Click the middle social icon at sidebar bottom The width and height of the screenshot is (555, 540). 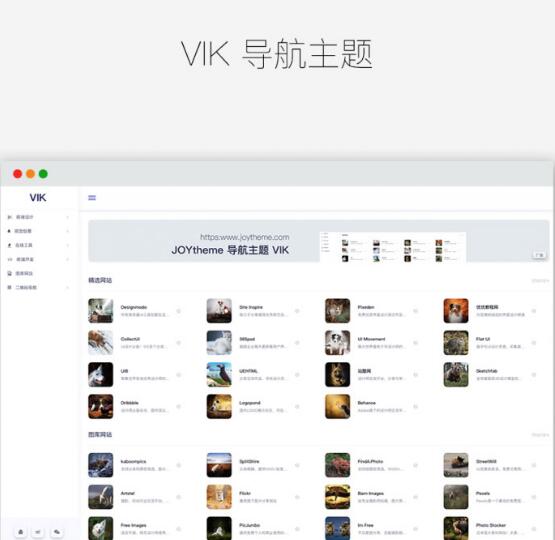tap(38, 532)
